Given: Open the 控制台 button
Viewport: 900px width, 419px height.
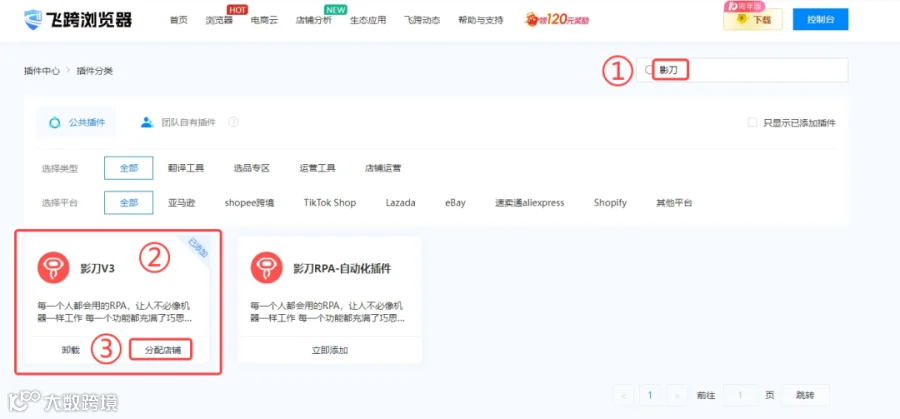Looking at the screenshot, I should click(820, 20).
